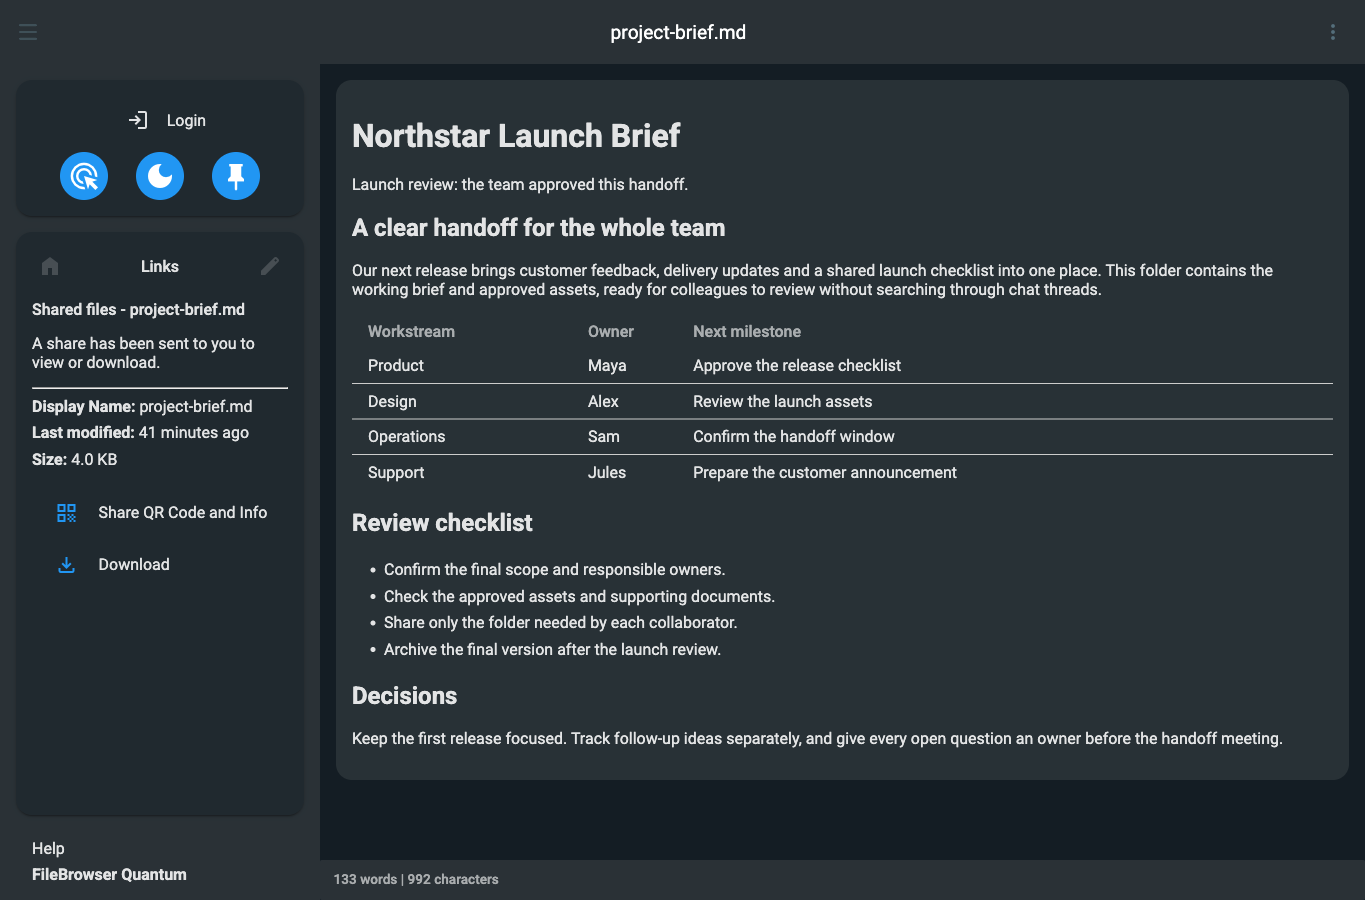Select the Links panel heading

(160, 266)
